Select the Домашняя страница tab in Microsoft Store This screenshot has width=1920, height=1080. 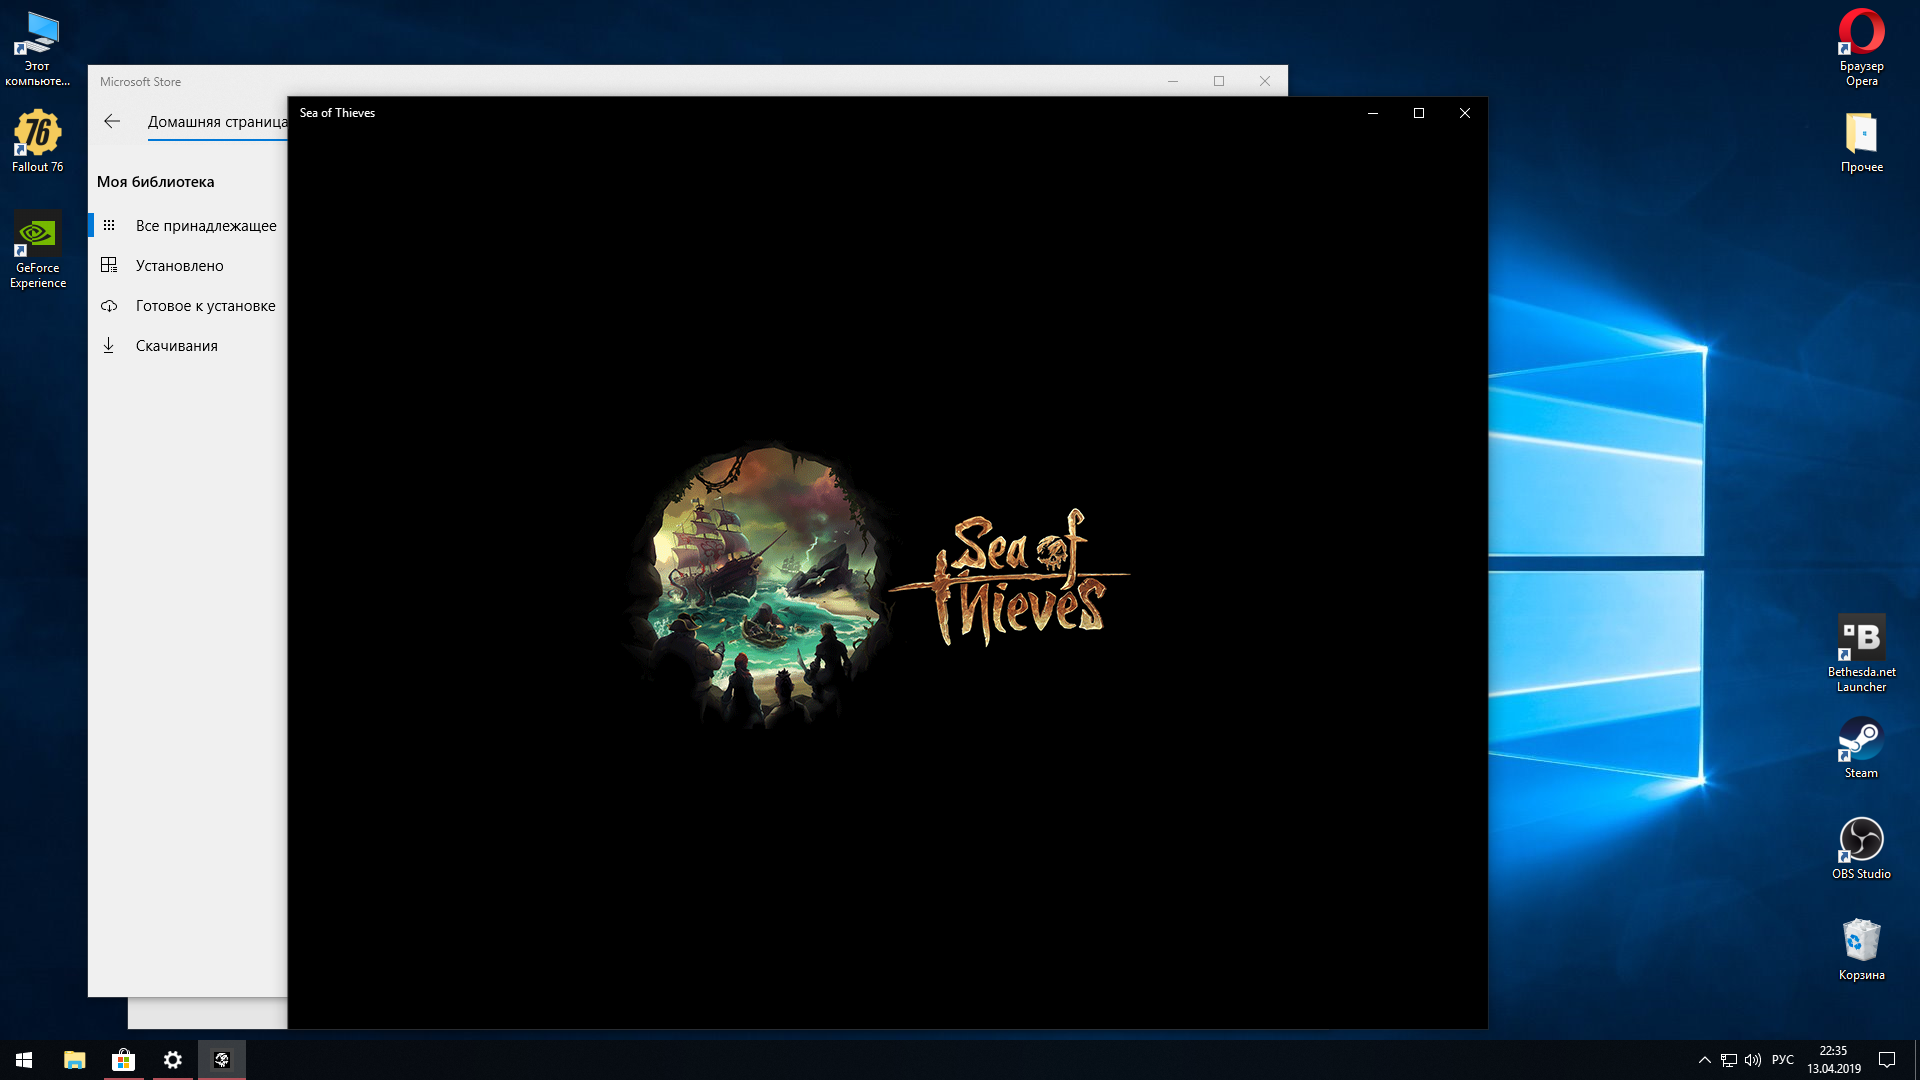(x=217, y=122)
